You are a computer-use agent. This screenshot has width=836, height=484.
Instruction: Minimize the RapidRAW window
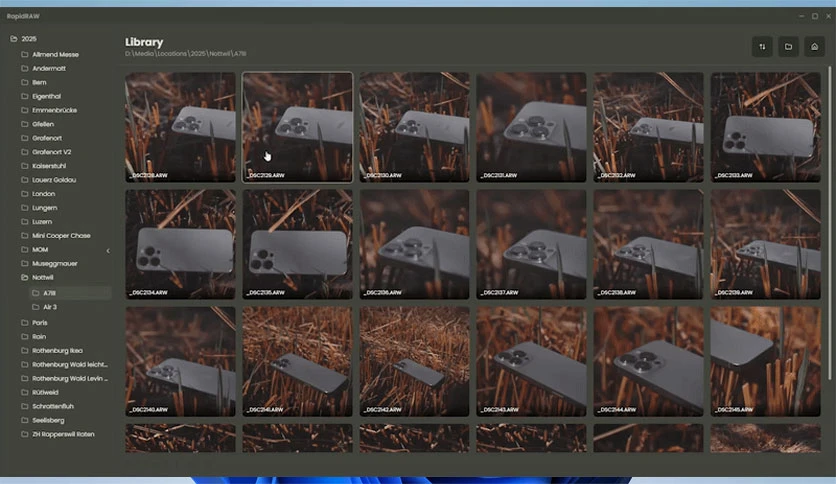pyautogui.click(x=801, y=16)
